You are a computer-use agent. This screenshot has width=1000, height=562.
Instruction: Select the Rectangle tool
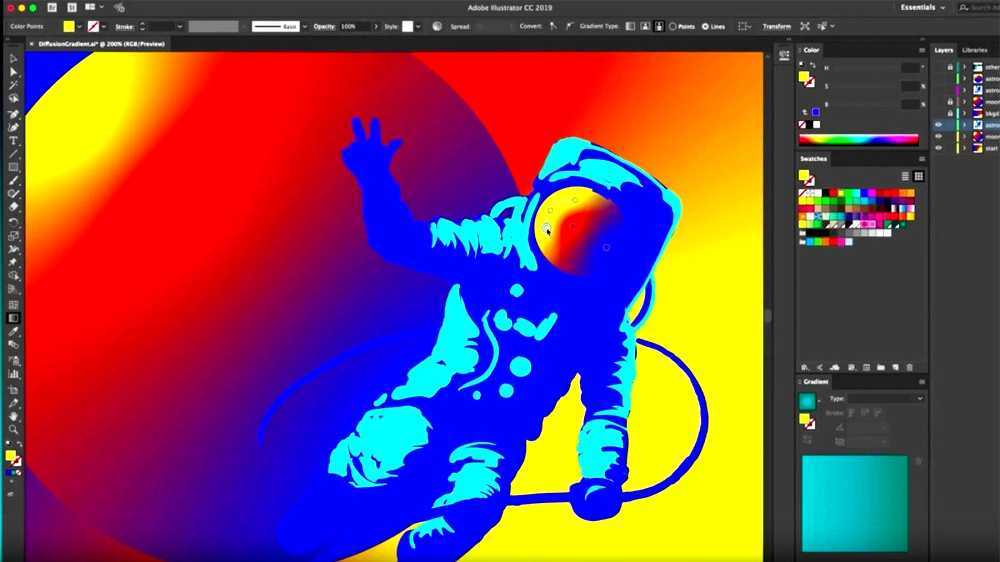pos(13,167)
